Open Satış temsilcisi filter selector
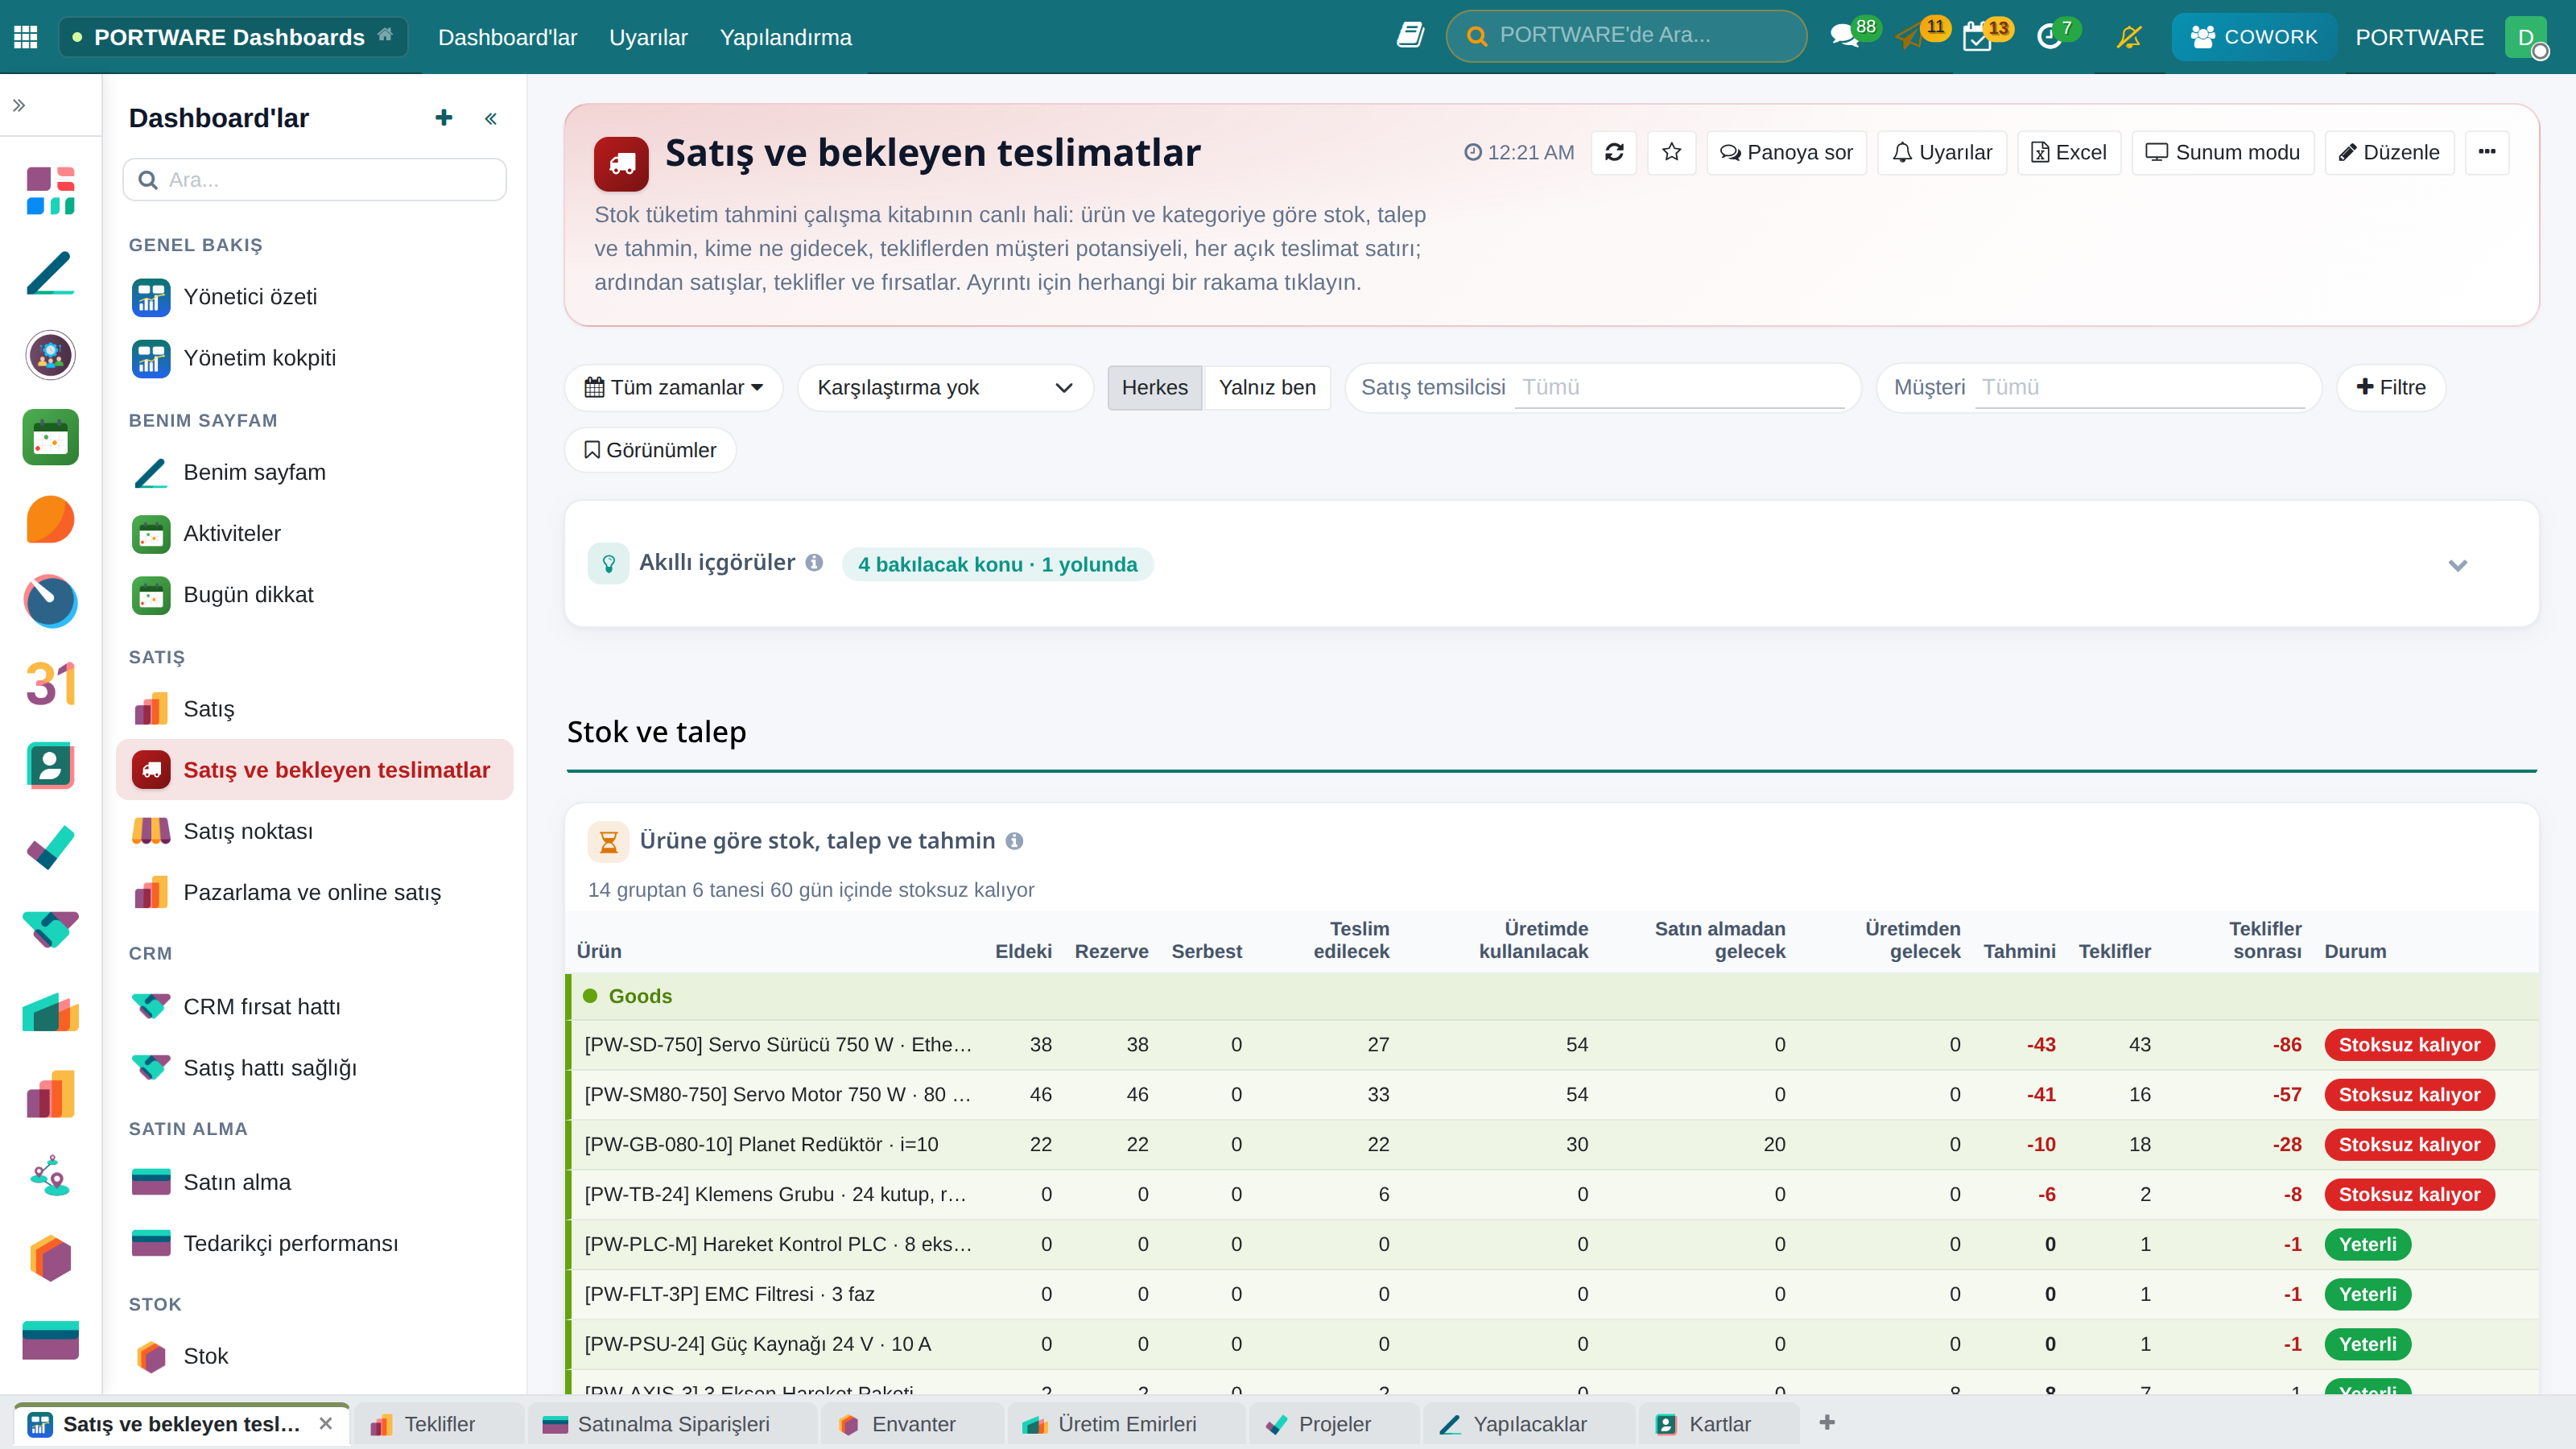 1602,387
